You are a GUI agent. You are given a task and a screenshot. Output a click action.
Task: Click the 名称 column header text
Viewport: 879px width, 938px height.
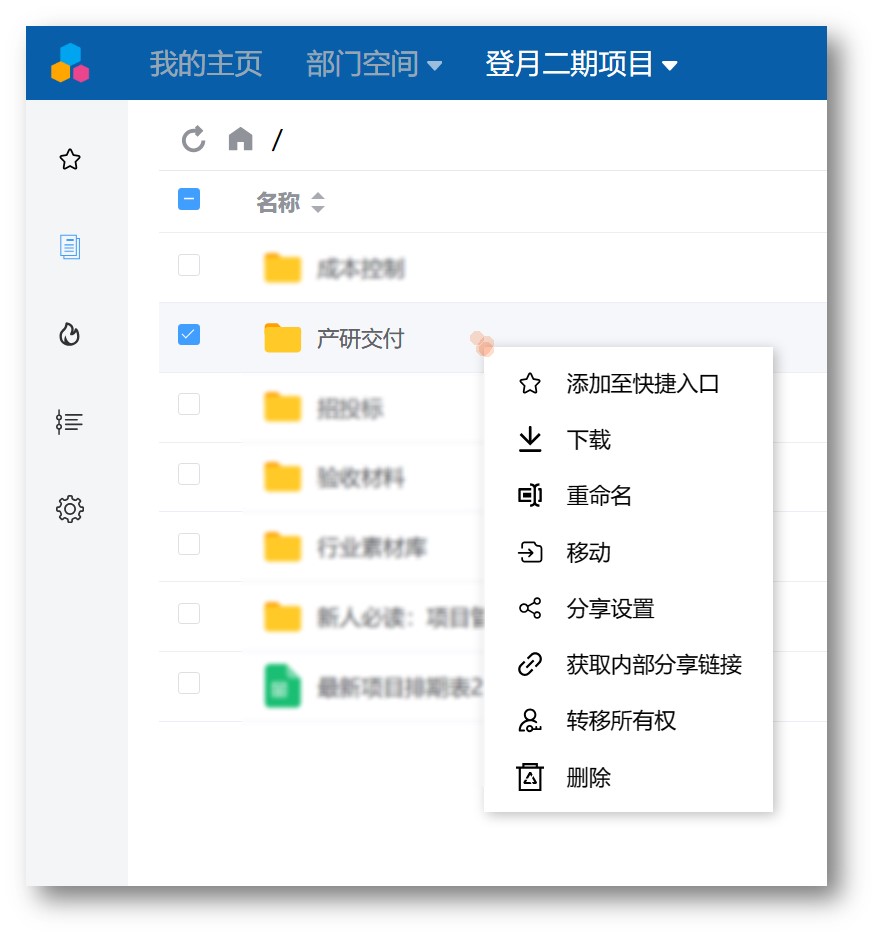tap(278, 202)
